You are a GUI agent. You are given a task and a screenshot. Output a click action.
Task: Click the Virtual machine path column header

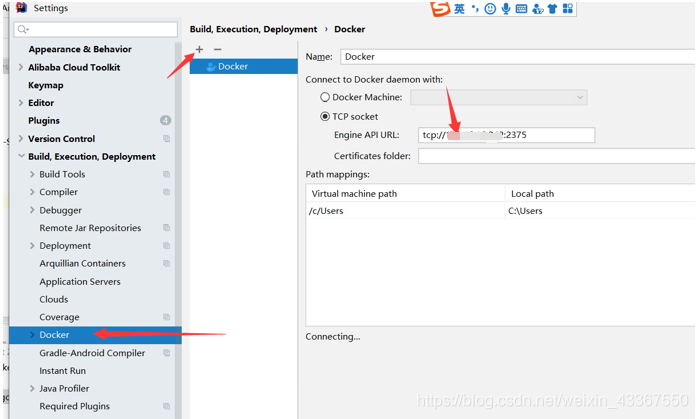(x=406, y=194)
